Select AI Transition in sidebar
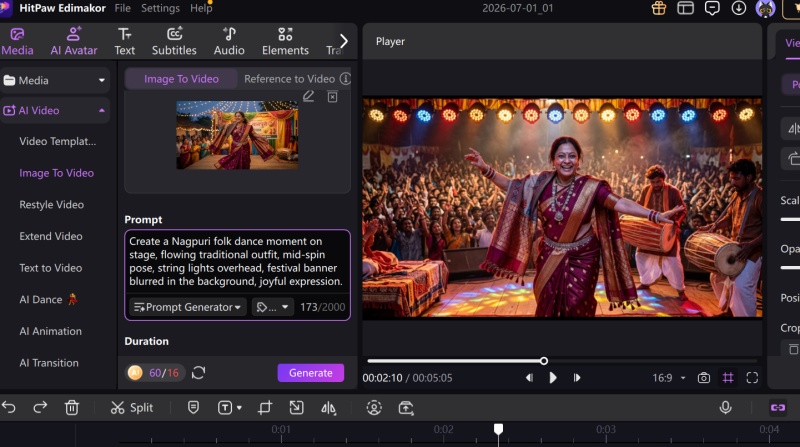Image resolution: width=800 pixels, height=447 pixels. [x=49, y=363]
